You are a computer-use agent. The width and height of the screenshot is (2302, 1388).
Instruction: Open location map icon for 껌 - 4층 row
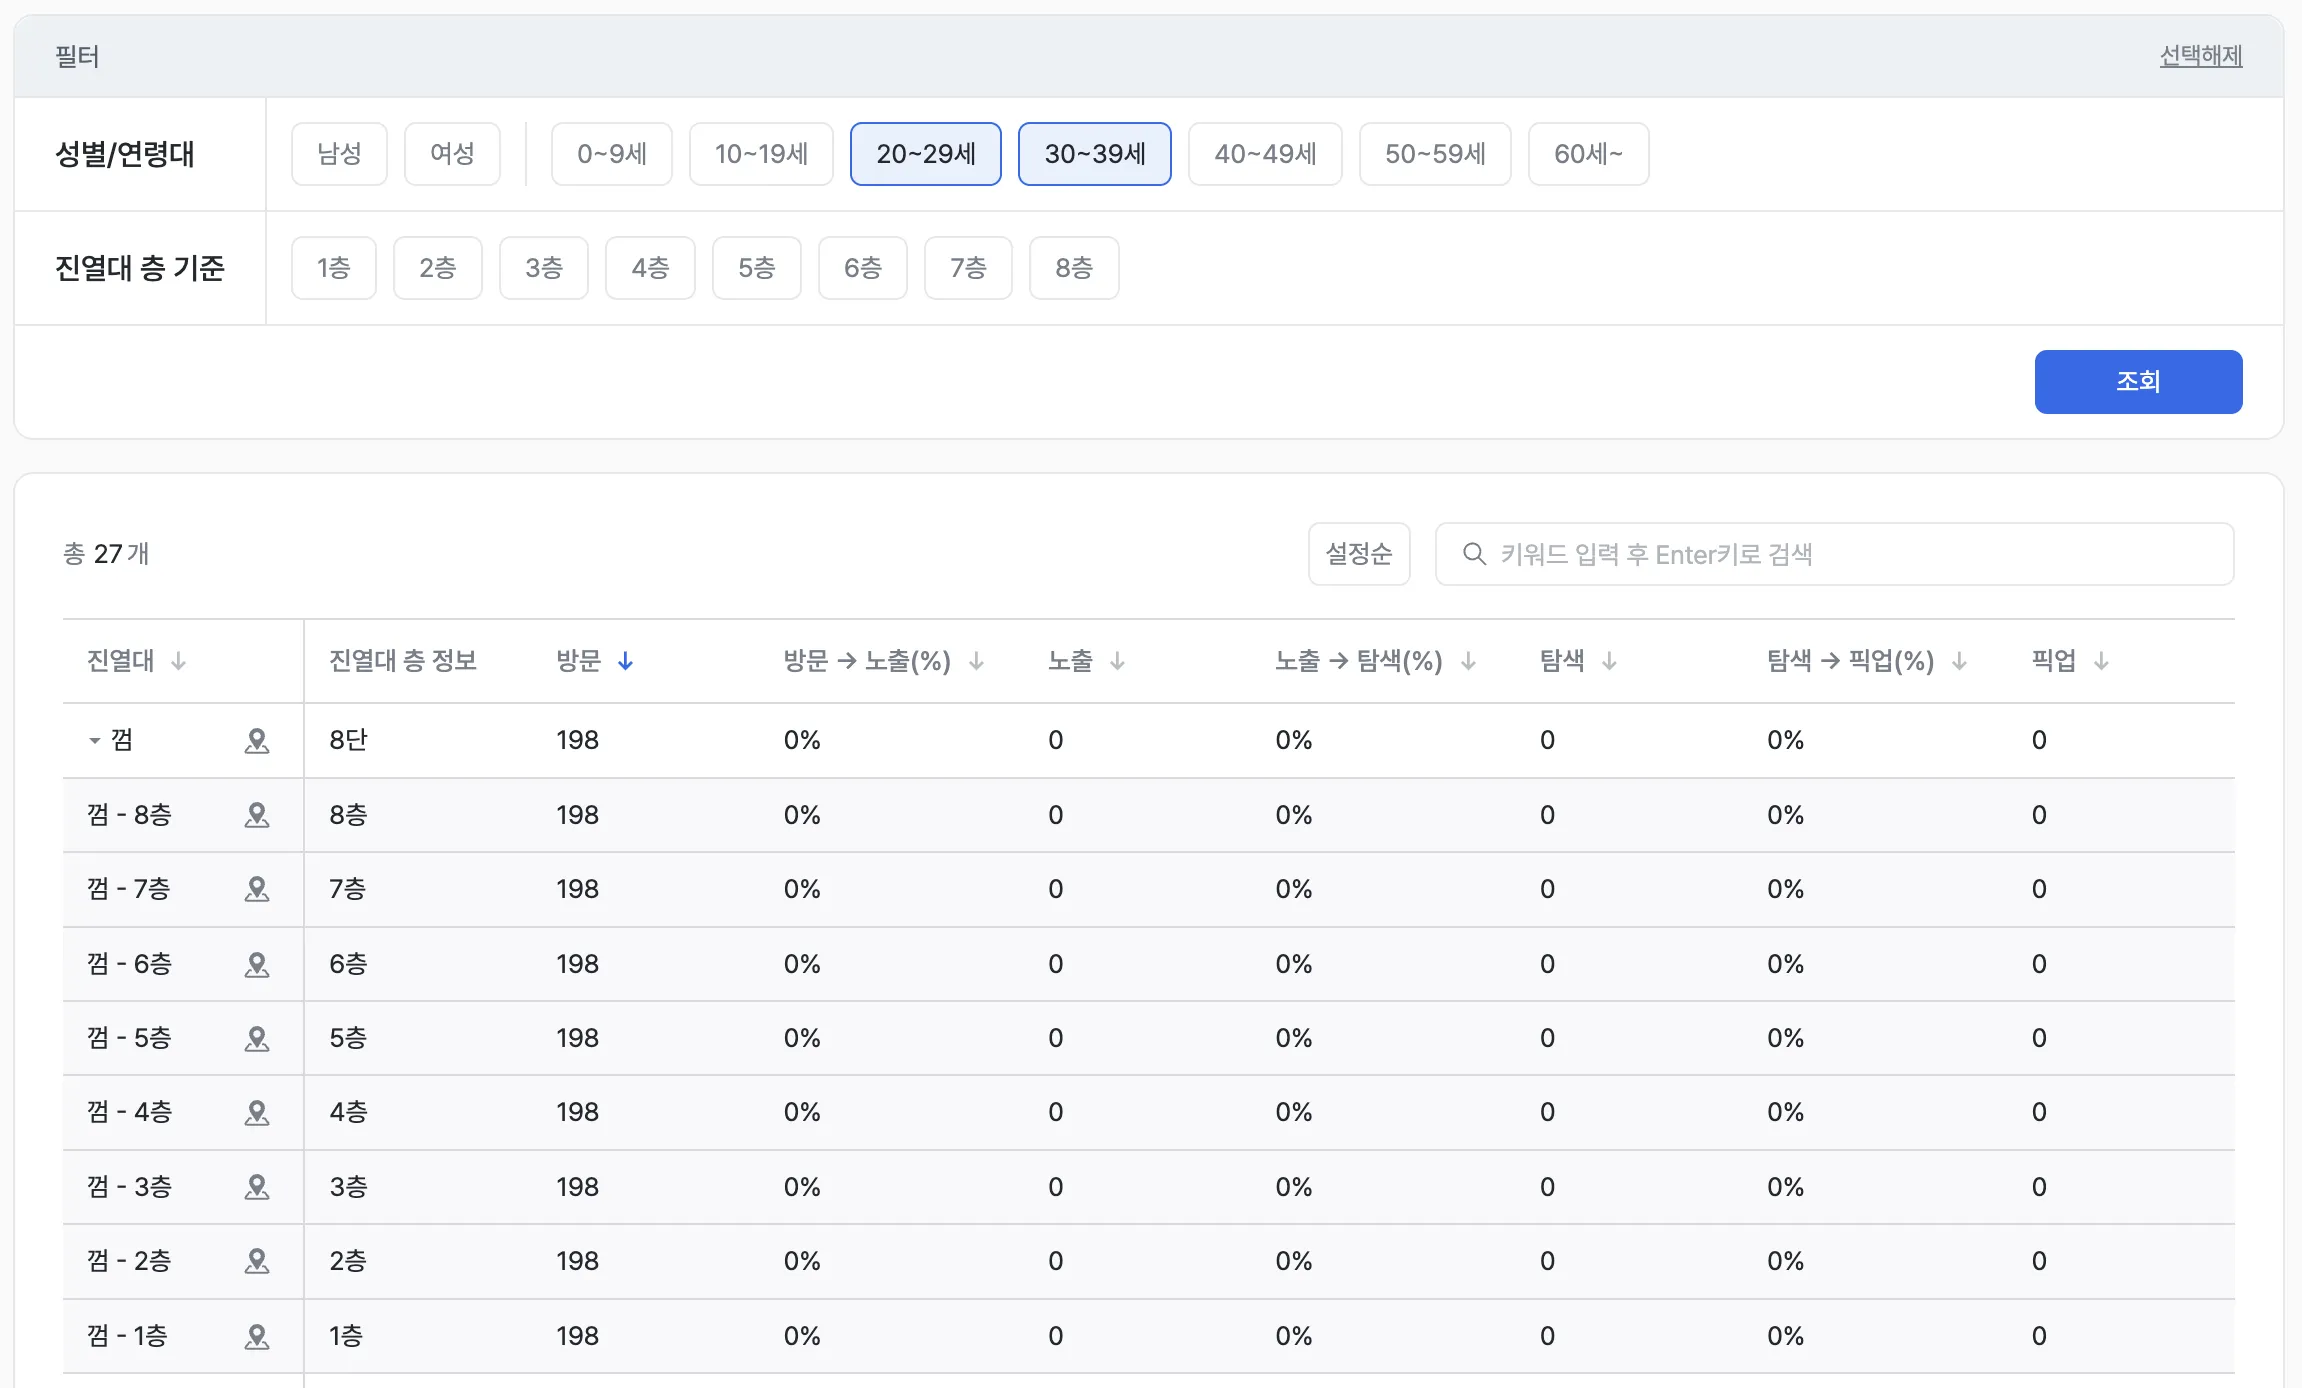tap(257, 1113)
